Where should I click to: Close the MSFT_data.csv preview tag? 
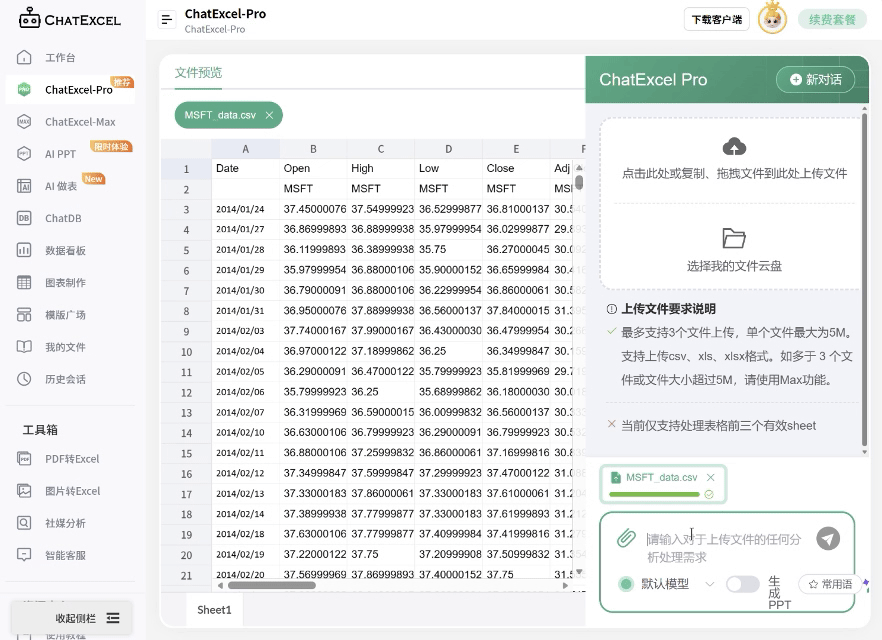point(269,115)
